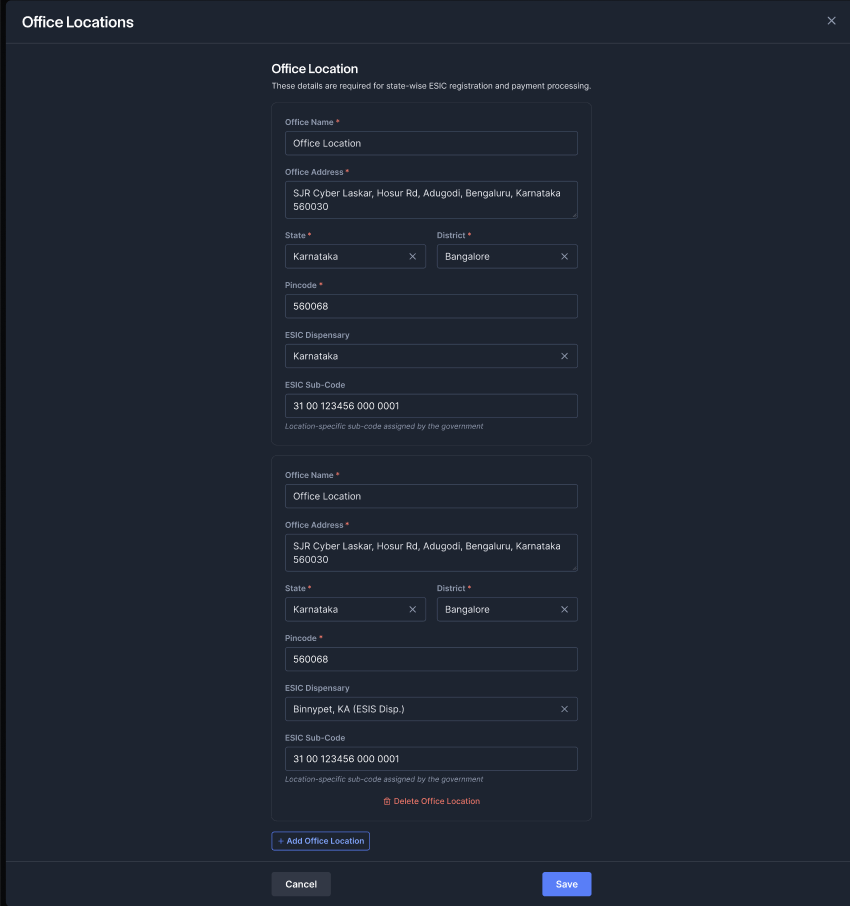
Task: Open the first District dropdown showing Bangalore
Action: pos(497,257)
